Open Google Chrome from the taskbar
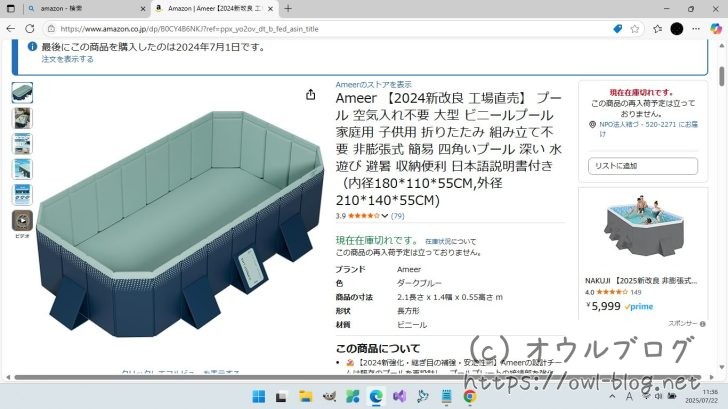This screenshot has width=728, height=409. click(470, 396)
